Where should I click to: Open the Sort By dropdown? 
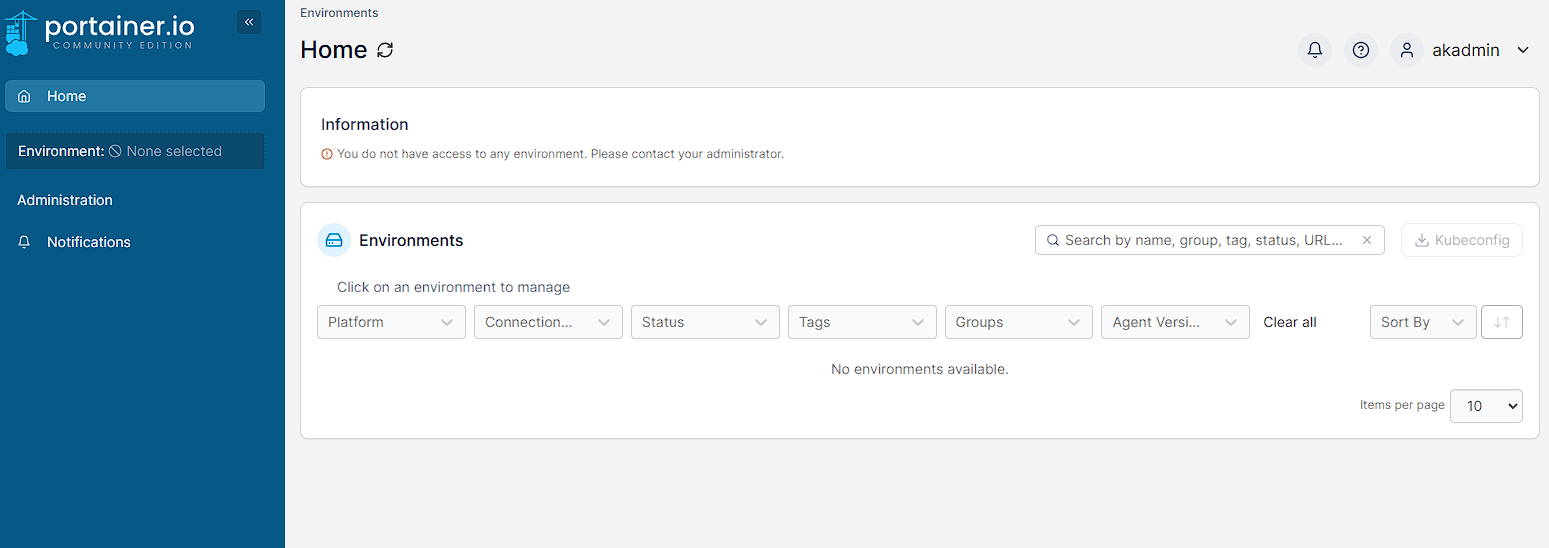(x=1423, y=322)
